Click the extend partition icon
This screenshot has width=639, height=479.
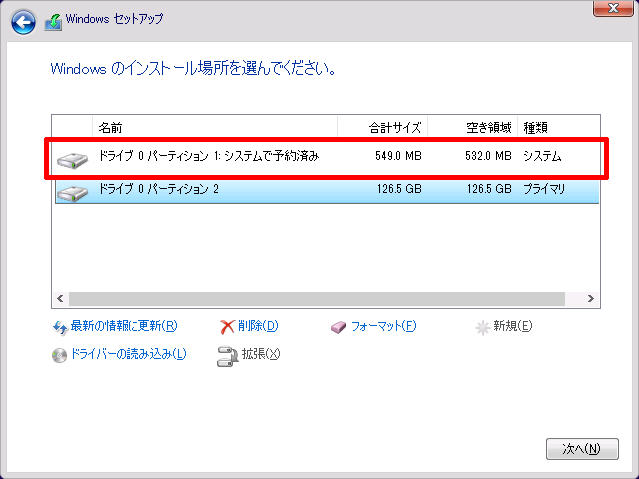227,356
